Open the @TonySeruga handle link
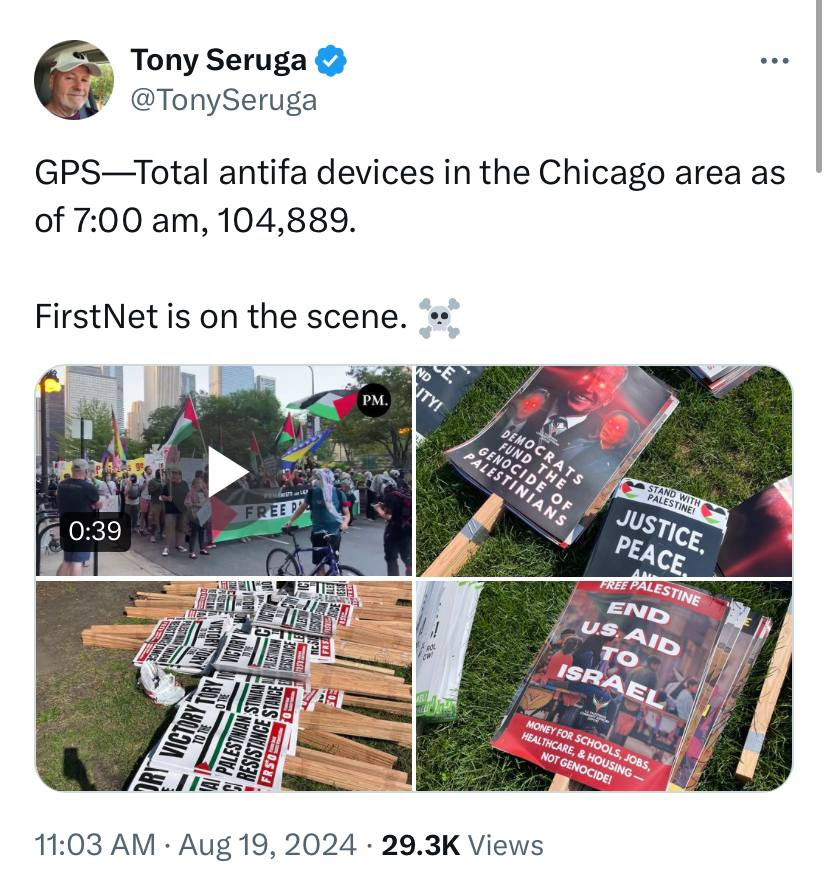Viewport: 828px width, 885px height. coord(224,100)
